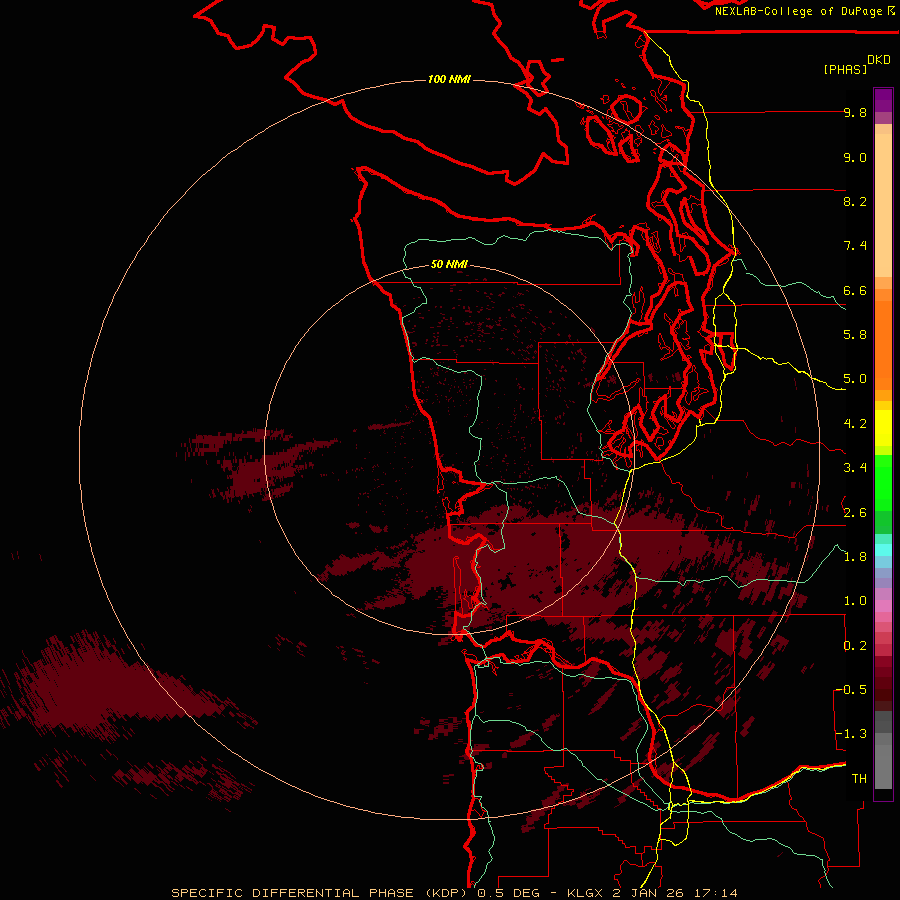The height and width of the screenshot is (900, 900).
Task: Click the -0.5 legend value
Action: click(x=851, y=690)
